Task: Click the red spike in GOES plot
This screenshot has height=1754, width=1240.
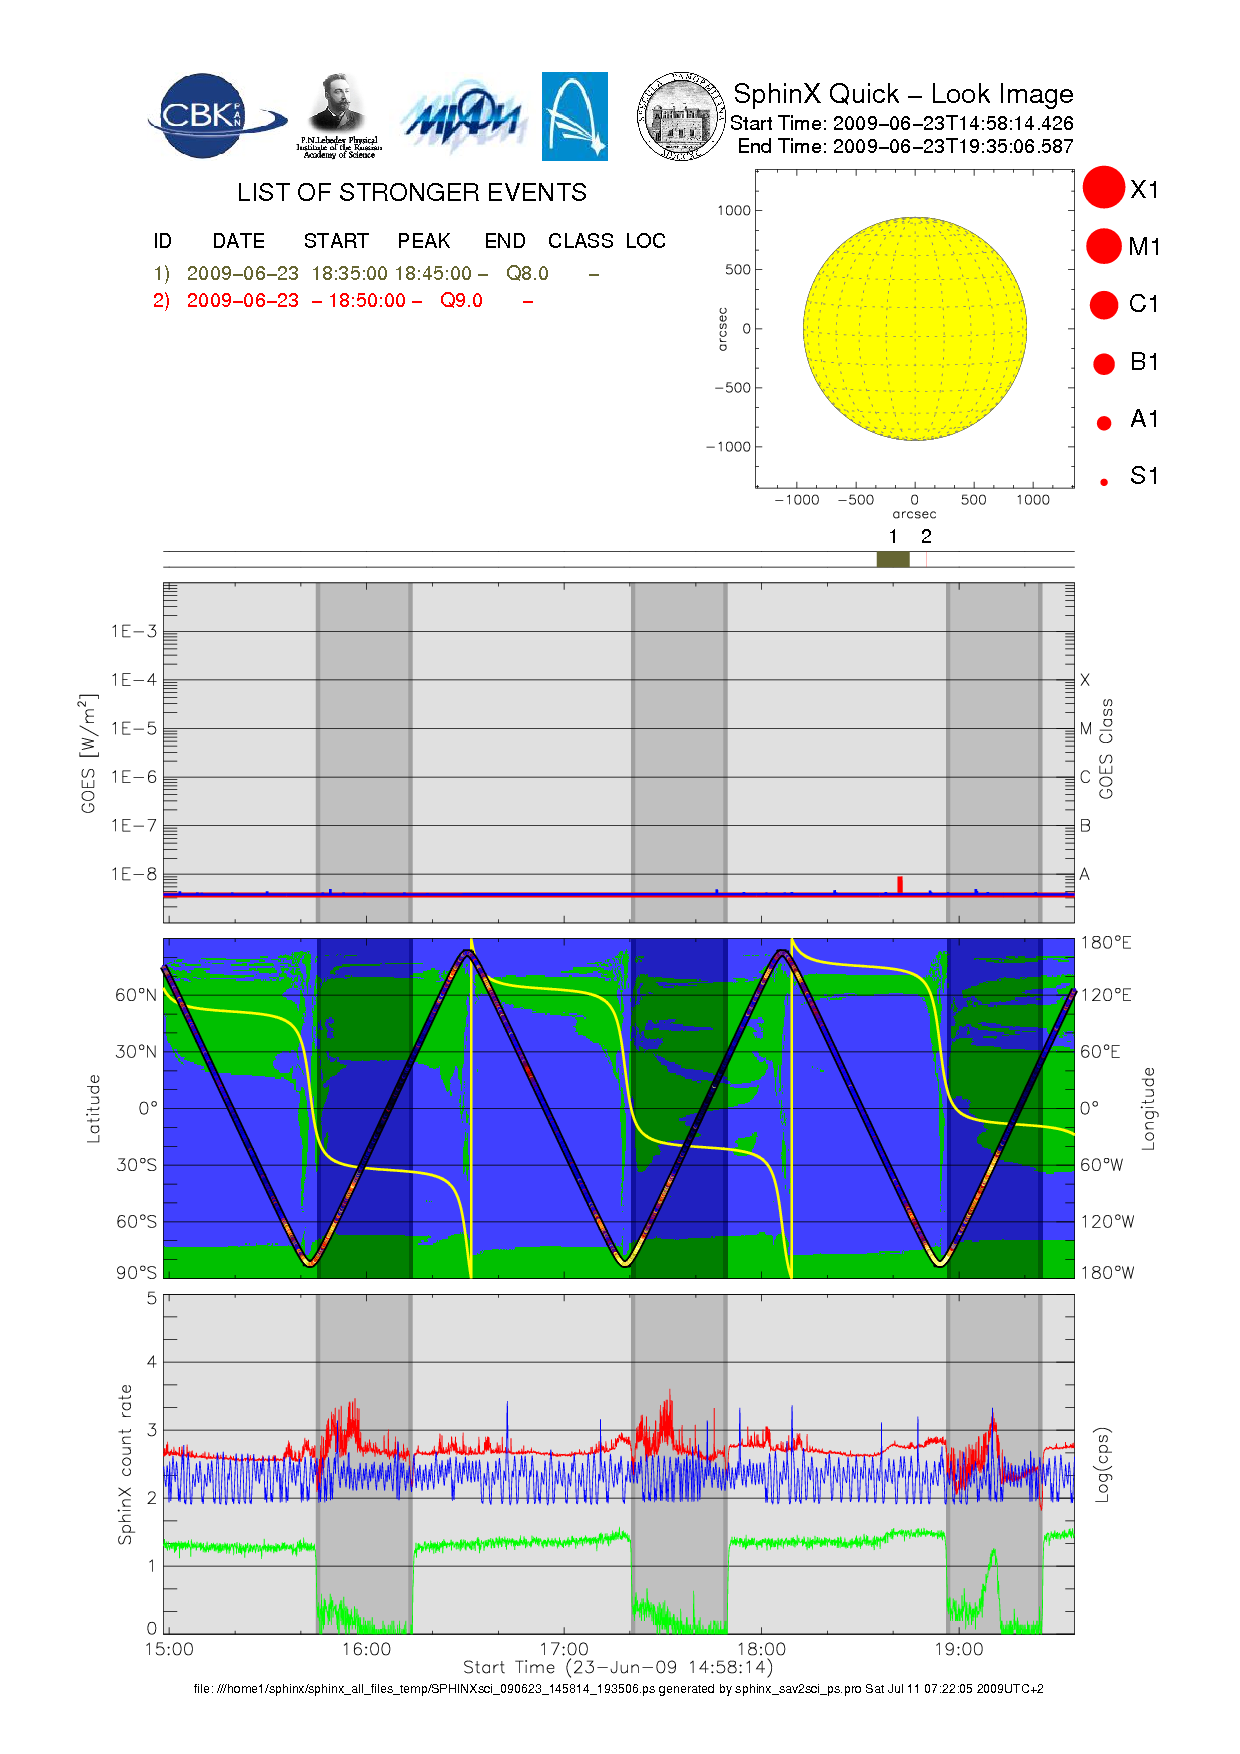Action: point(900,885)
